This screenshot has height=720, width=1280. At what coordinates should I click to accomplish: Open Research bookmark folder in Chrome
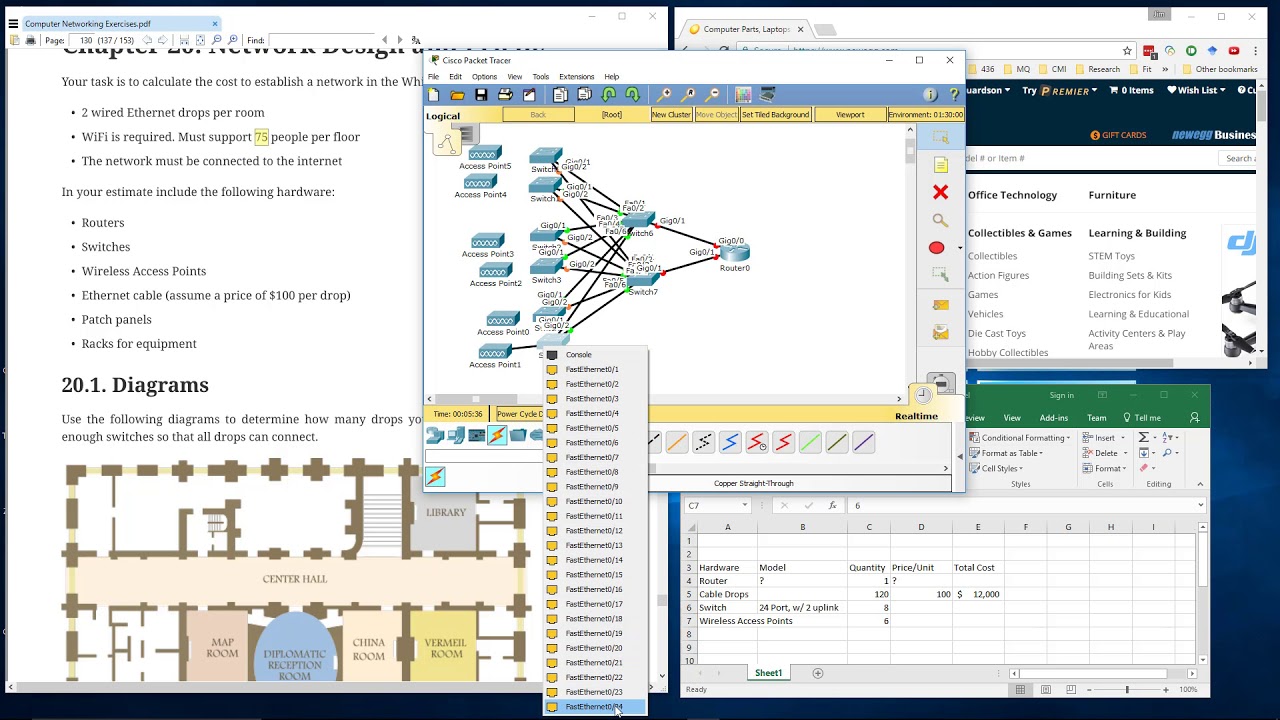tap(1096, 69)
